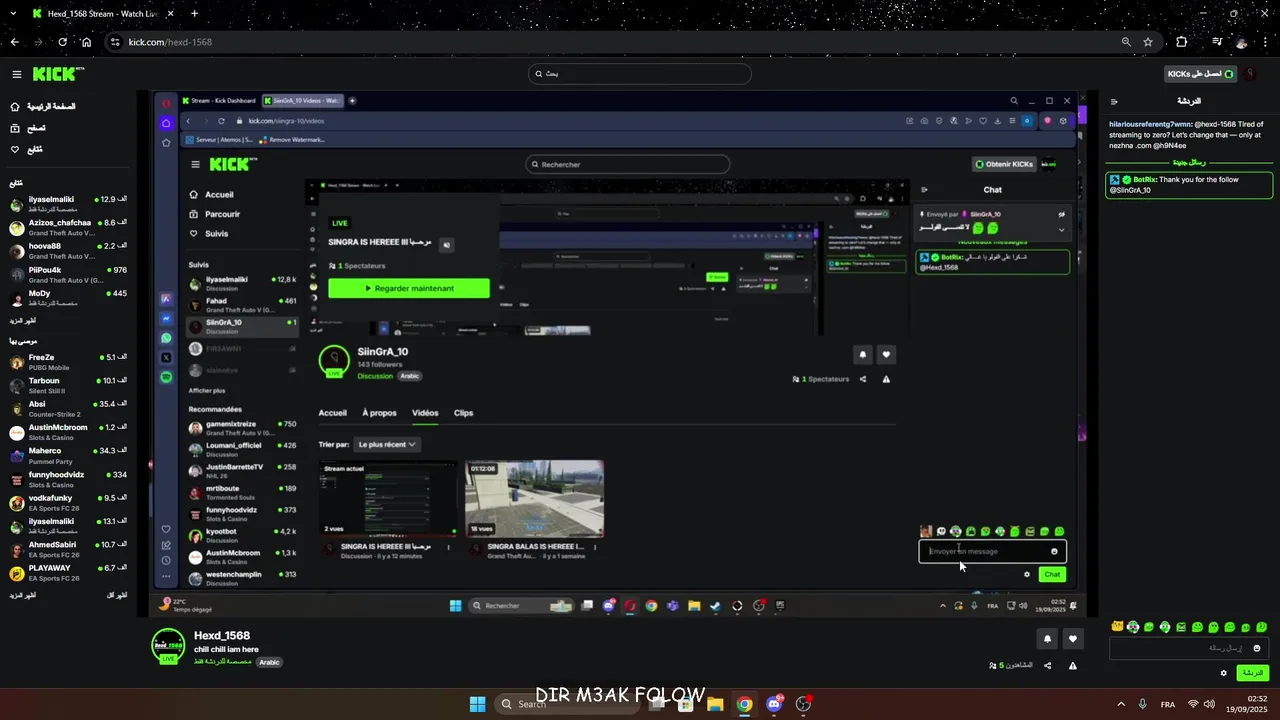Open the PLAYAWAY channel
Screen dimensions: 1280x720
coord(68,573)
